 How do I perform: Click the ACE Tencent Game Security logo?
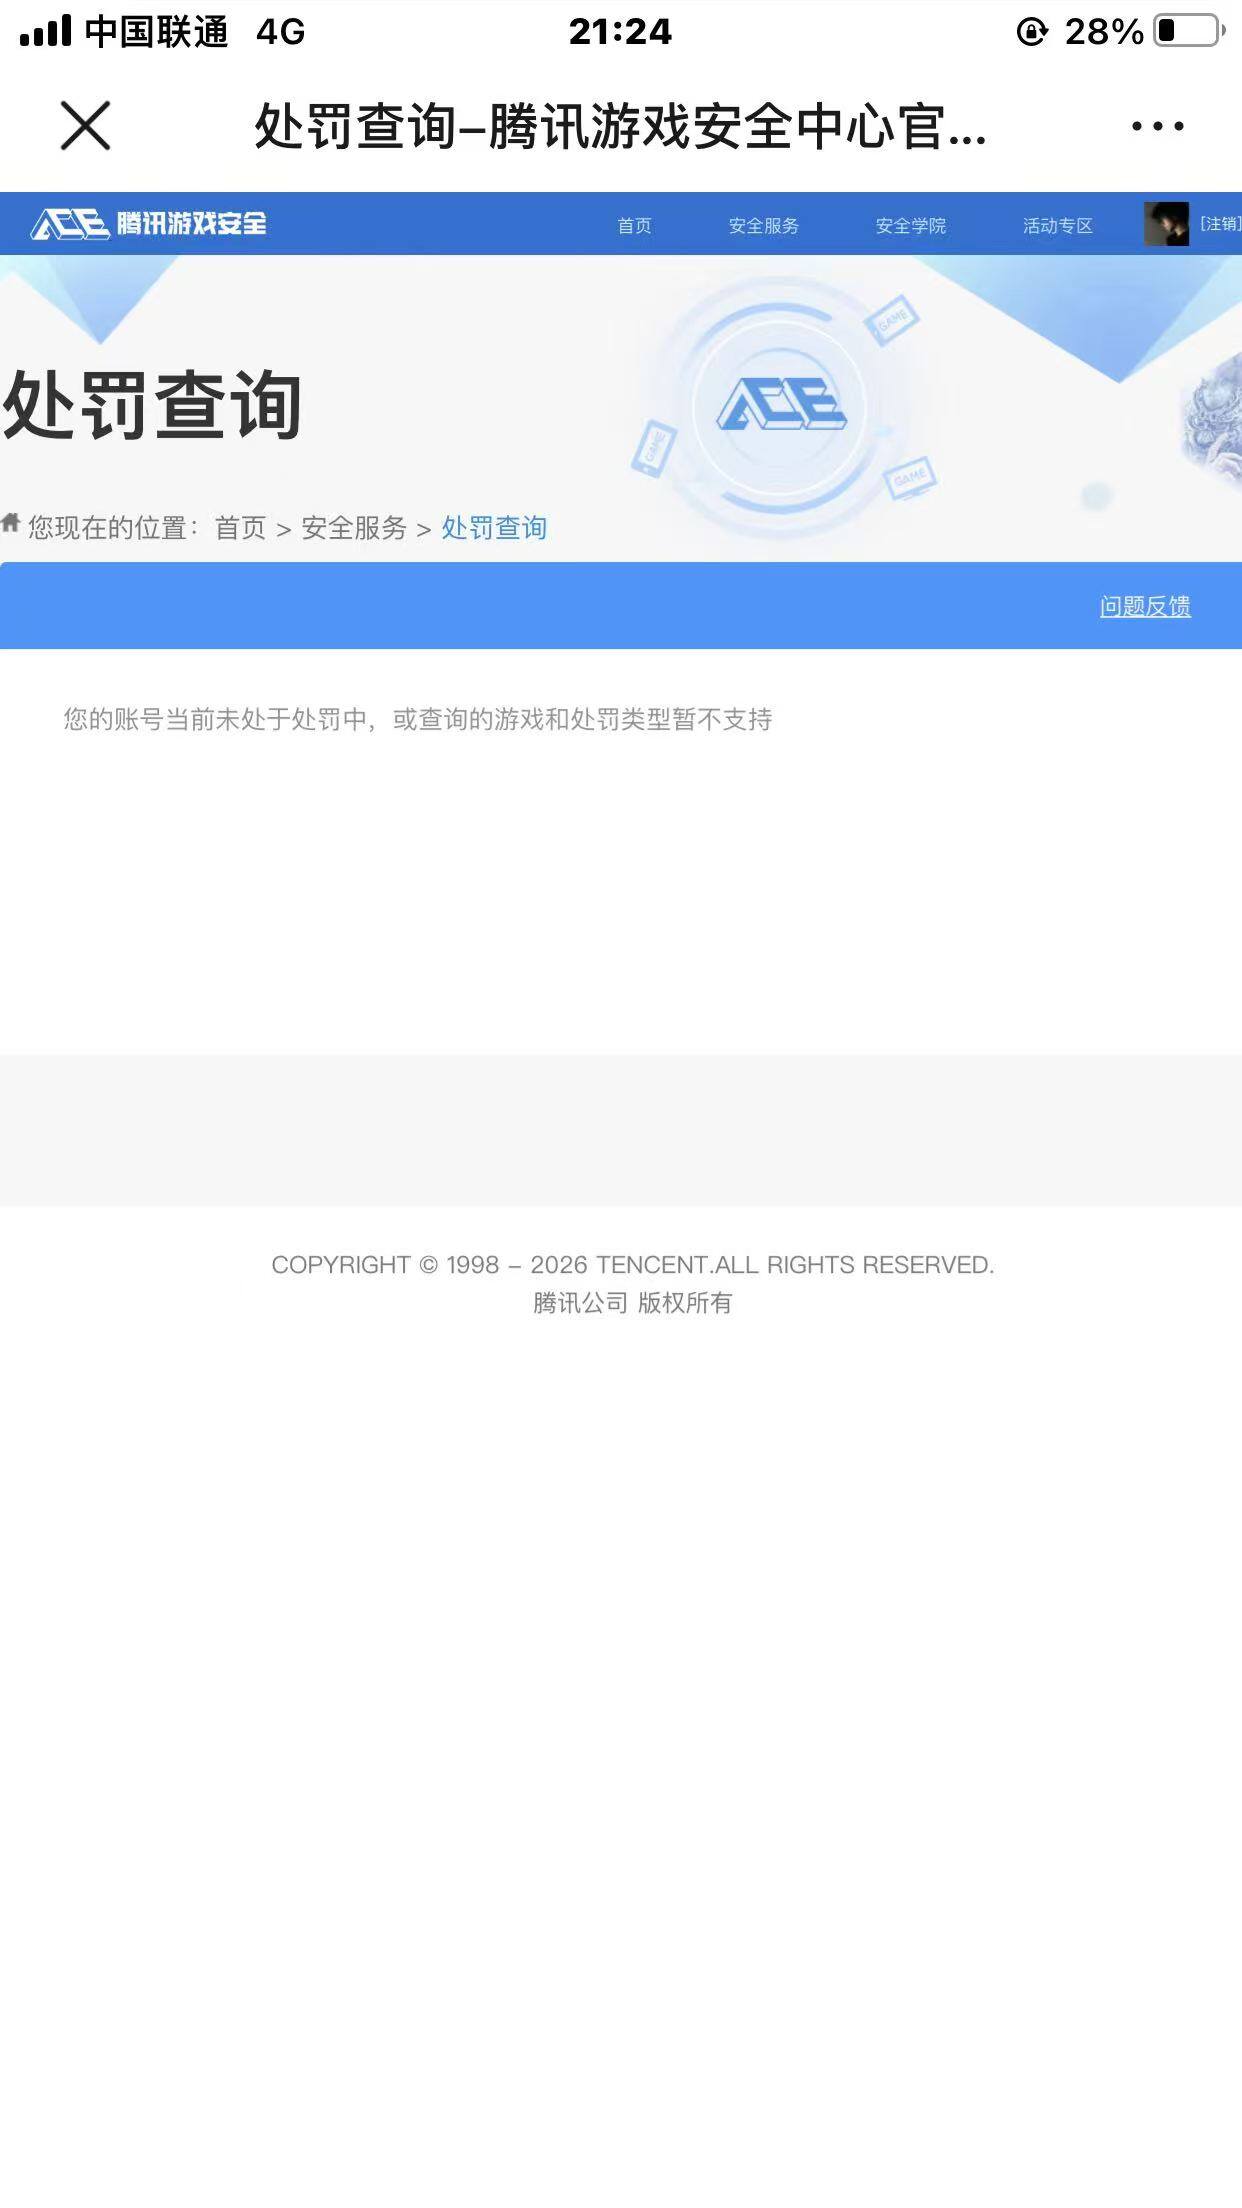tap(149, 223)
